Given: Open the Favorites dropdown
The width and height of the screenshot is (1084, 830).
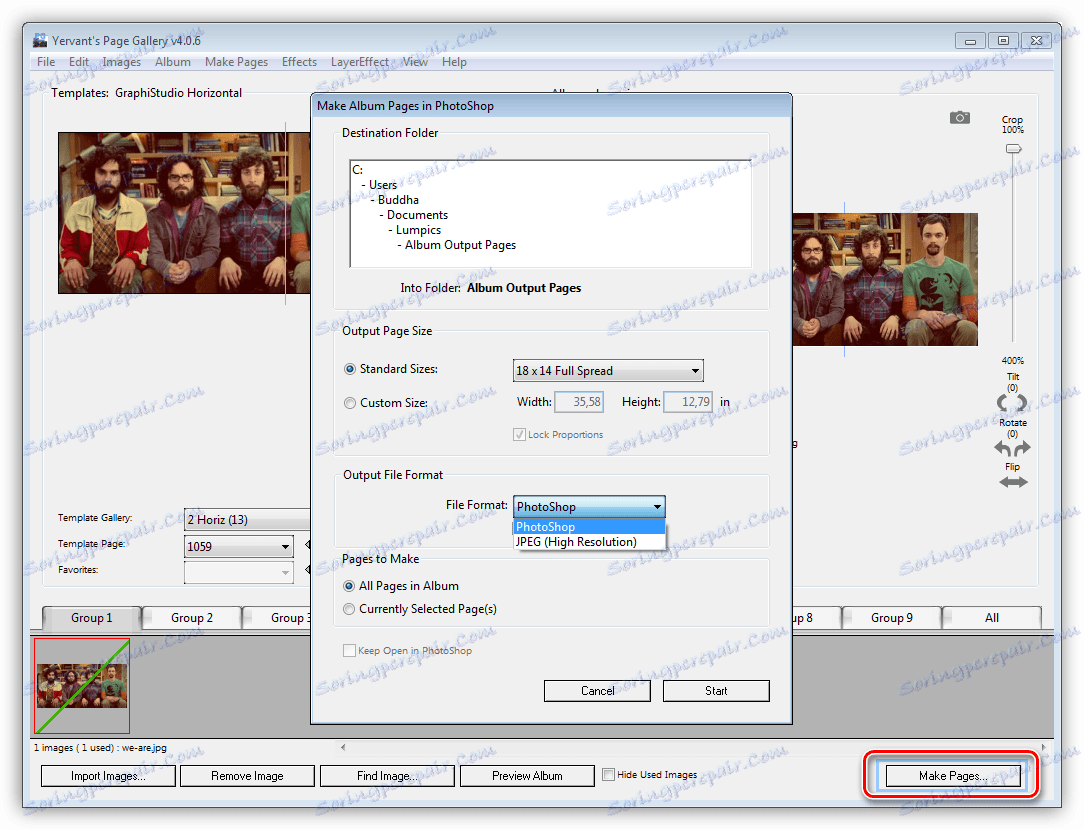Looking at the screenshot, I should (239, 572).
